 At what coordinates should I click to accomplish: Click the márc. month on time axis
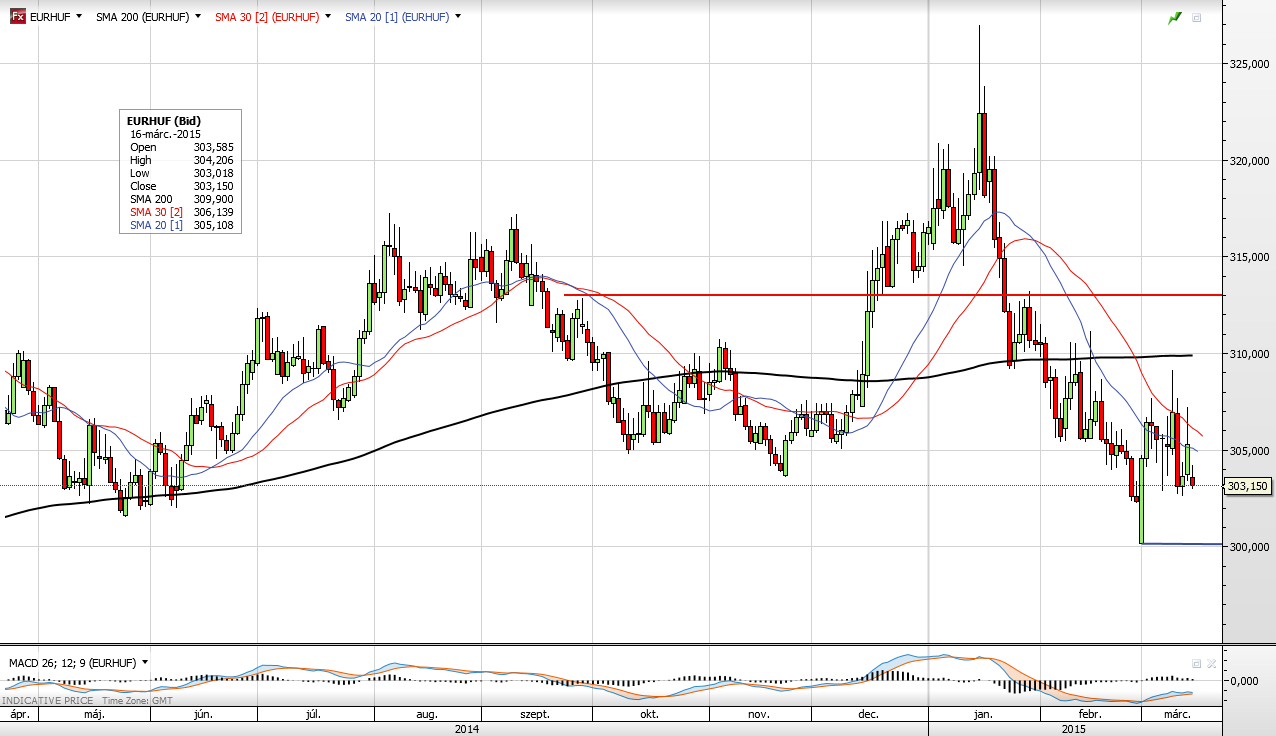[1178, 715]
